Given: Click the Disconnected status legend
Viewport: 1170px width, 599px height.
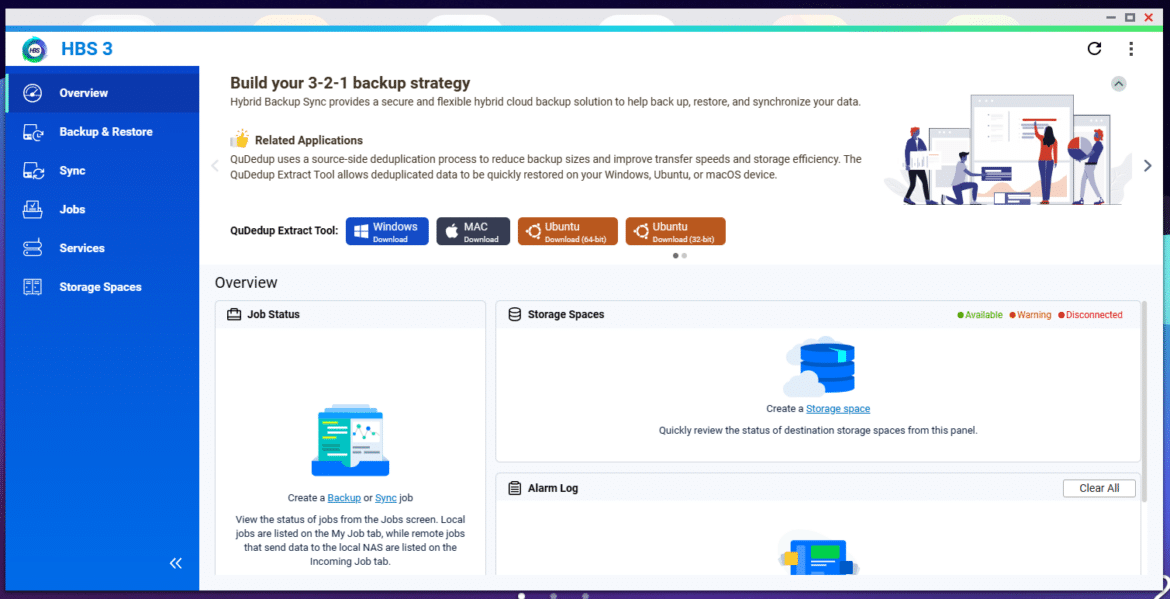Looking at the screenshot, I should click(x=1090, y=315).
